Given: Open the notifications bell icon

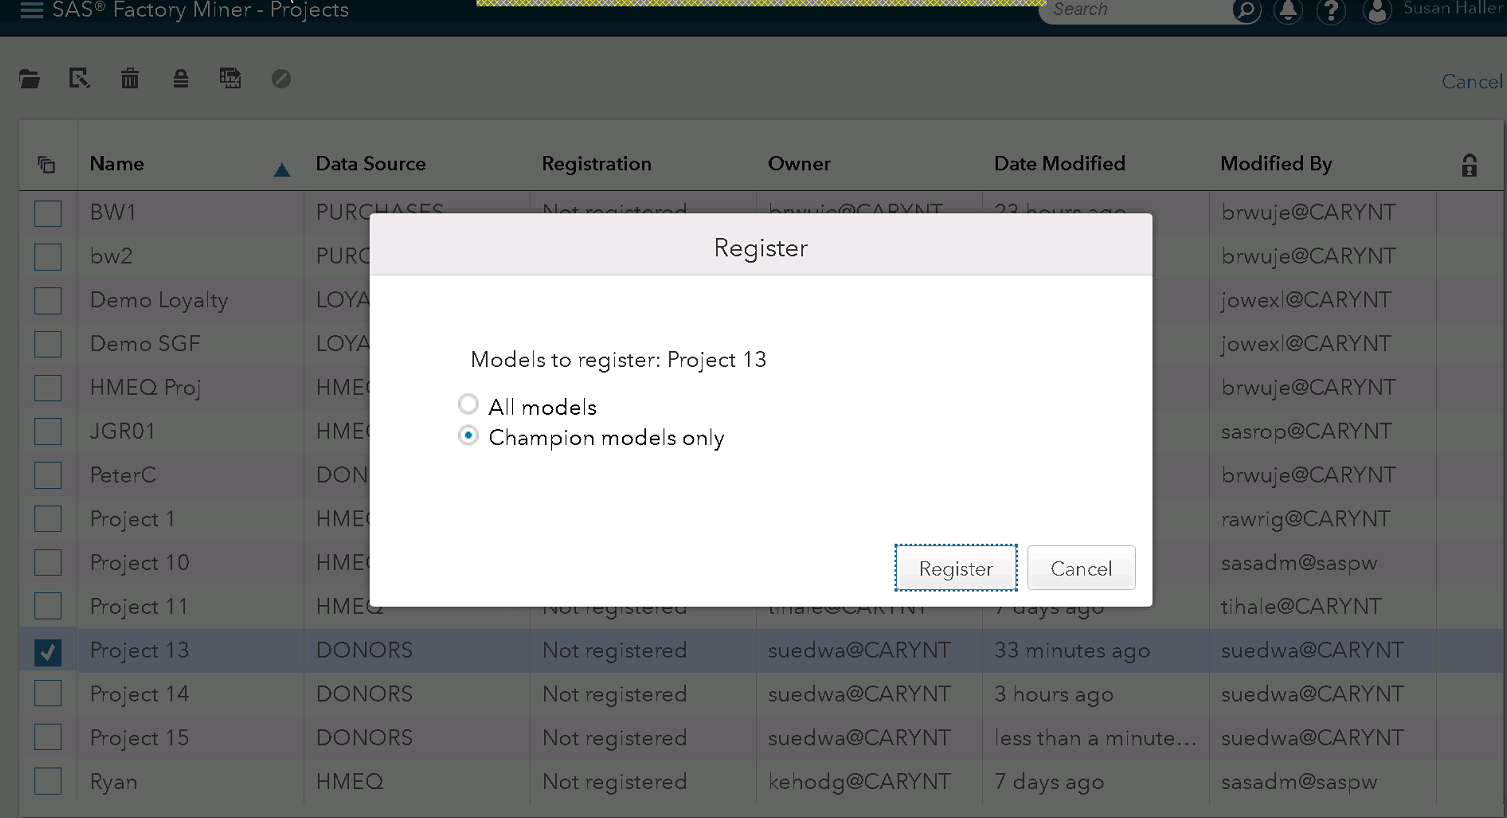Looking at the screenshot, I should [1288, 11].
